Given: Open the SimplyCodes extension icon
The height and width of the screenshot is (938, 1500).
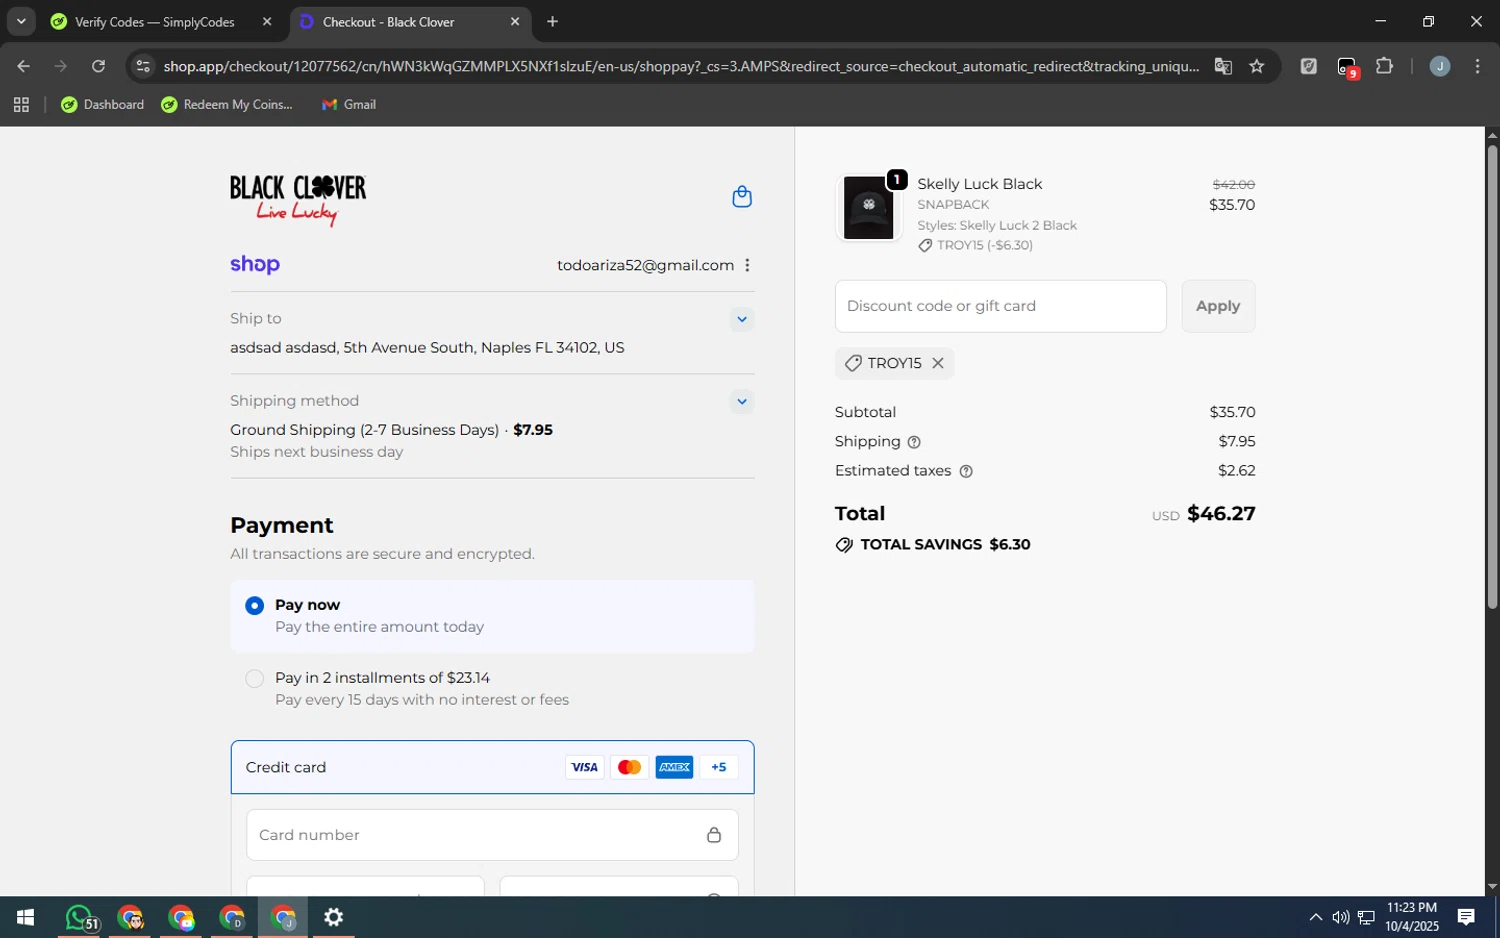Looking at the screenshot, I should coord(1308,67).
